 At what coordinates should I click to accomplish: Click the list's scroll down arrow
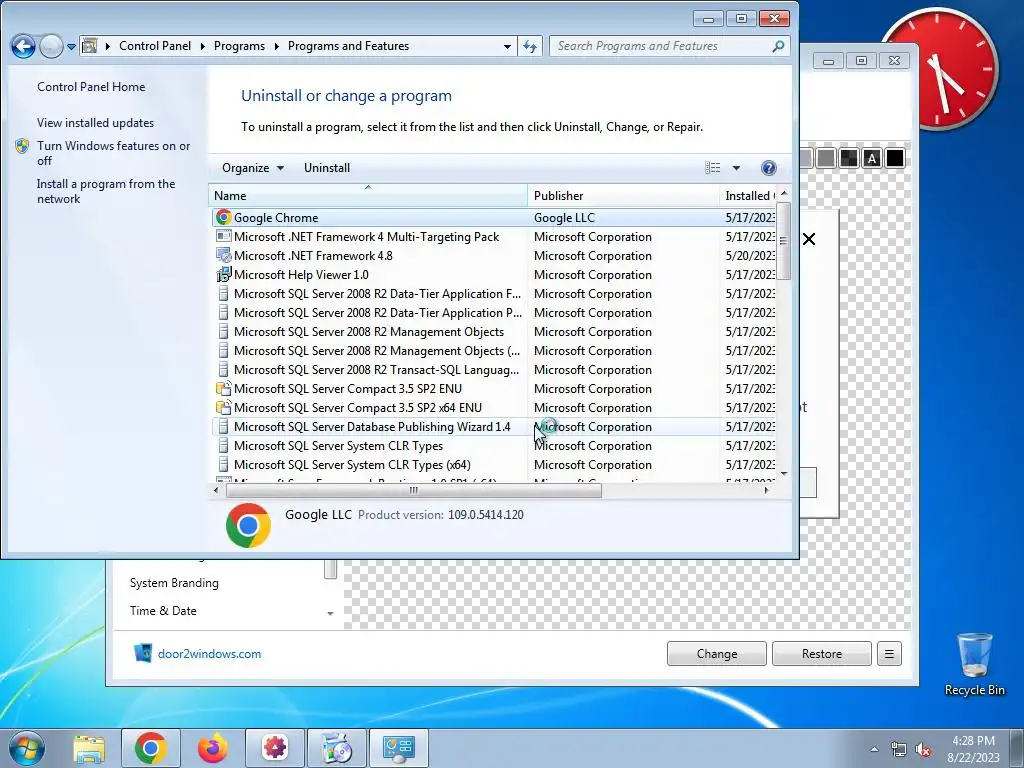tap(784, 473)
